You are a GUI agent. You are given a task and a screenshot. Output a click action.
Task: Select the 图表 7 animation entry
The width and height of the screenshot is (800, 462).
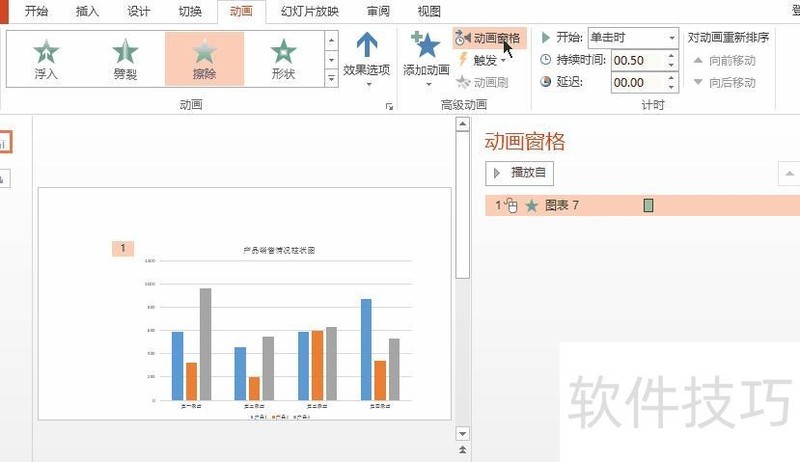pos(642,206)
